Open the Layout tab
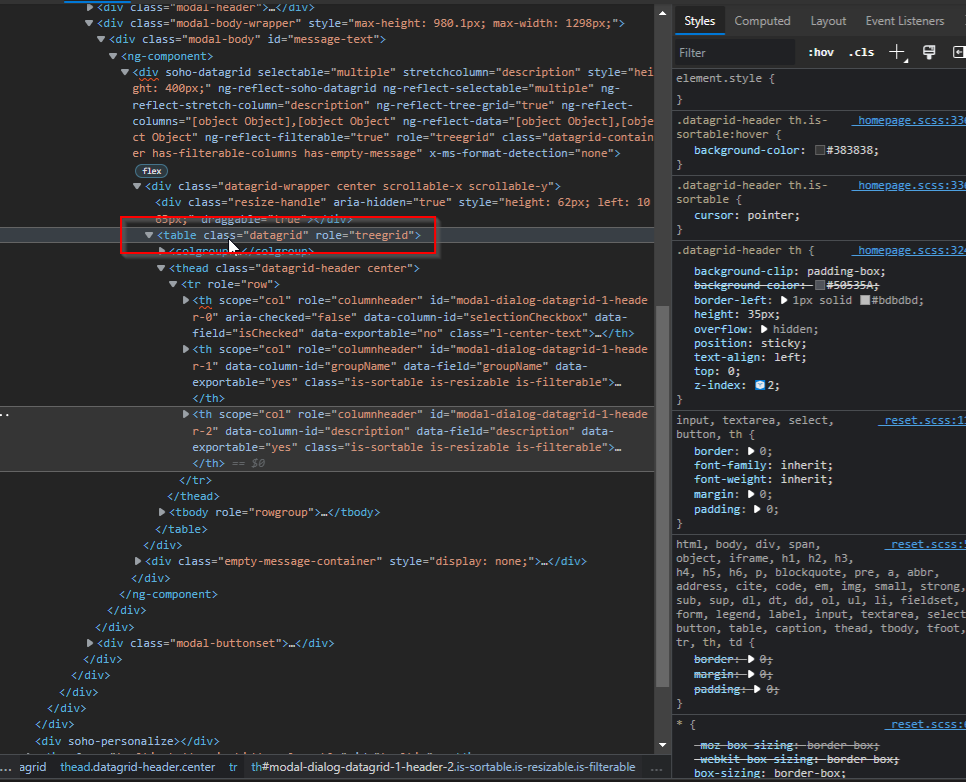This screenshot has height=782, width=966. (828, 21)
